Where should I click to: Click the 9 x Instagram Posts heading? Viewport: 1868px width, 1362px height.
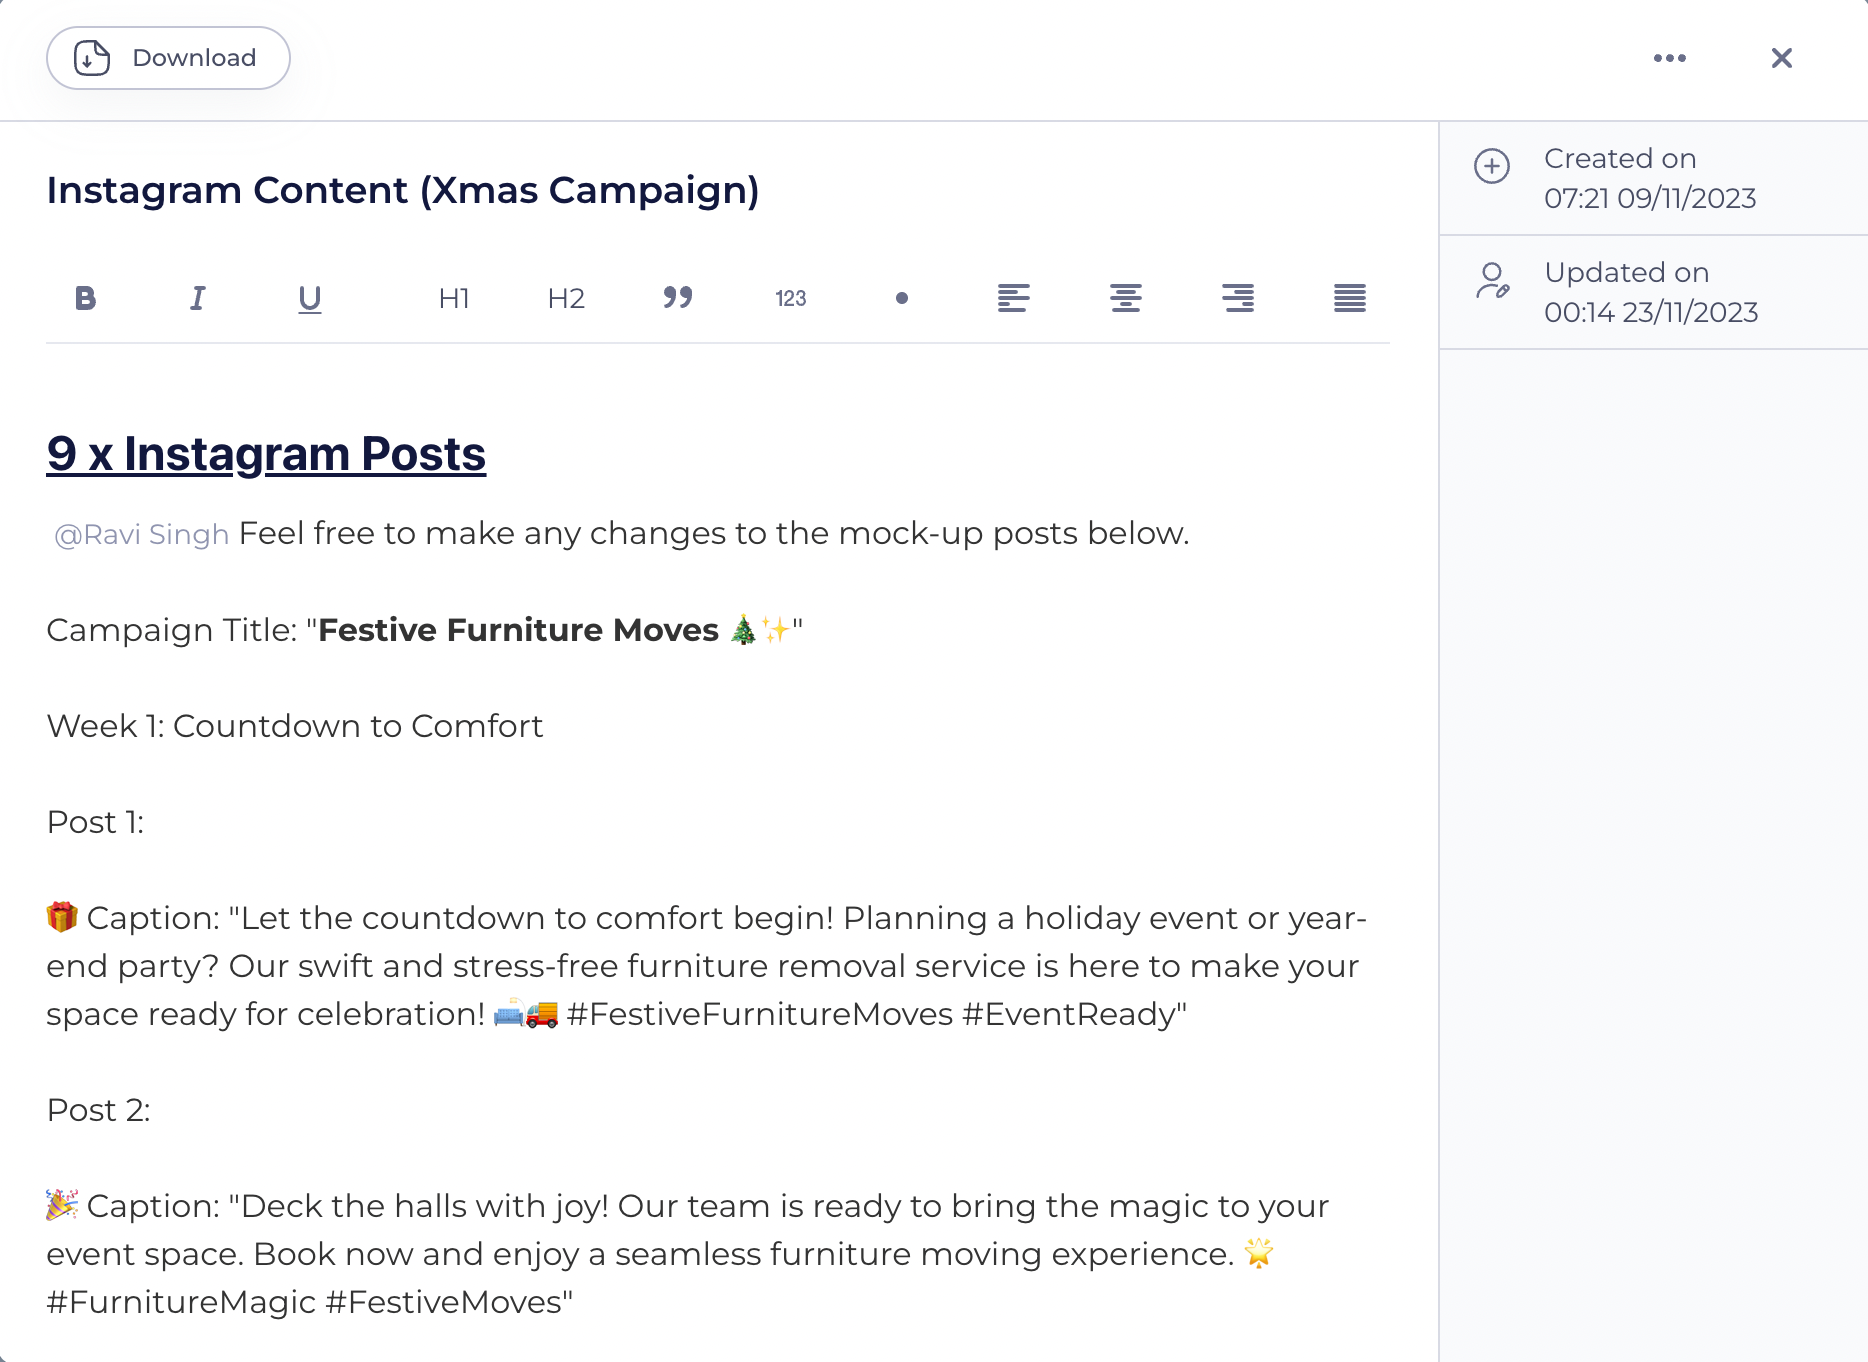[266, 454]
